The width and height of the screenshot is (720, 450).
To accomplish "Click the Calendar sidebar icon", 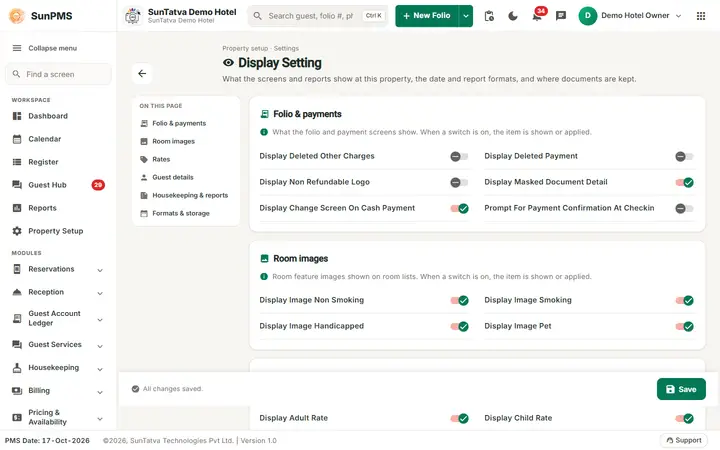I will (17, 139).
